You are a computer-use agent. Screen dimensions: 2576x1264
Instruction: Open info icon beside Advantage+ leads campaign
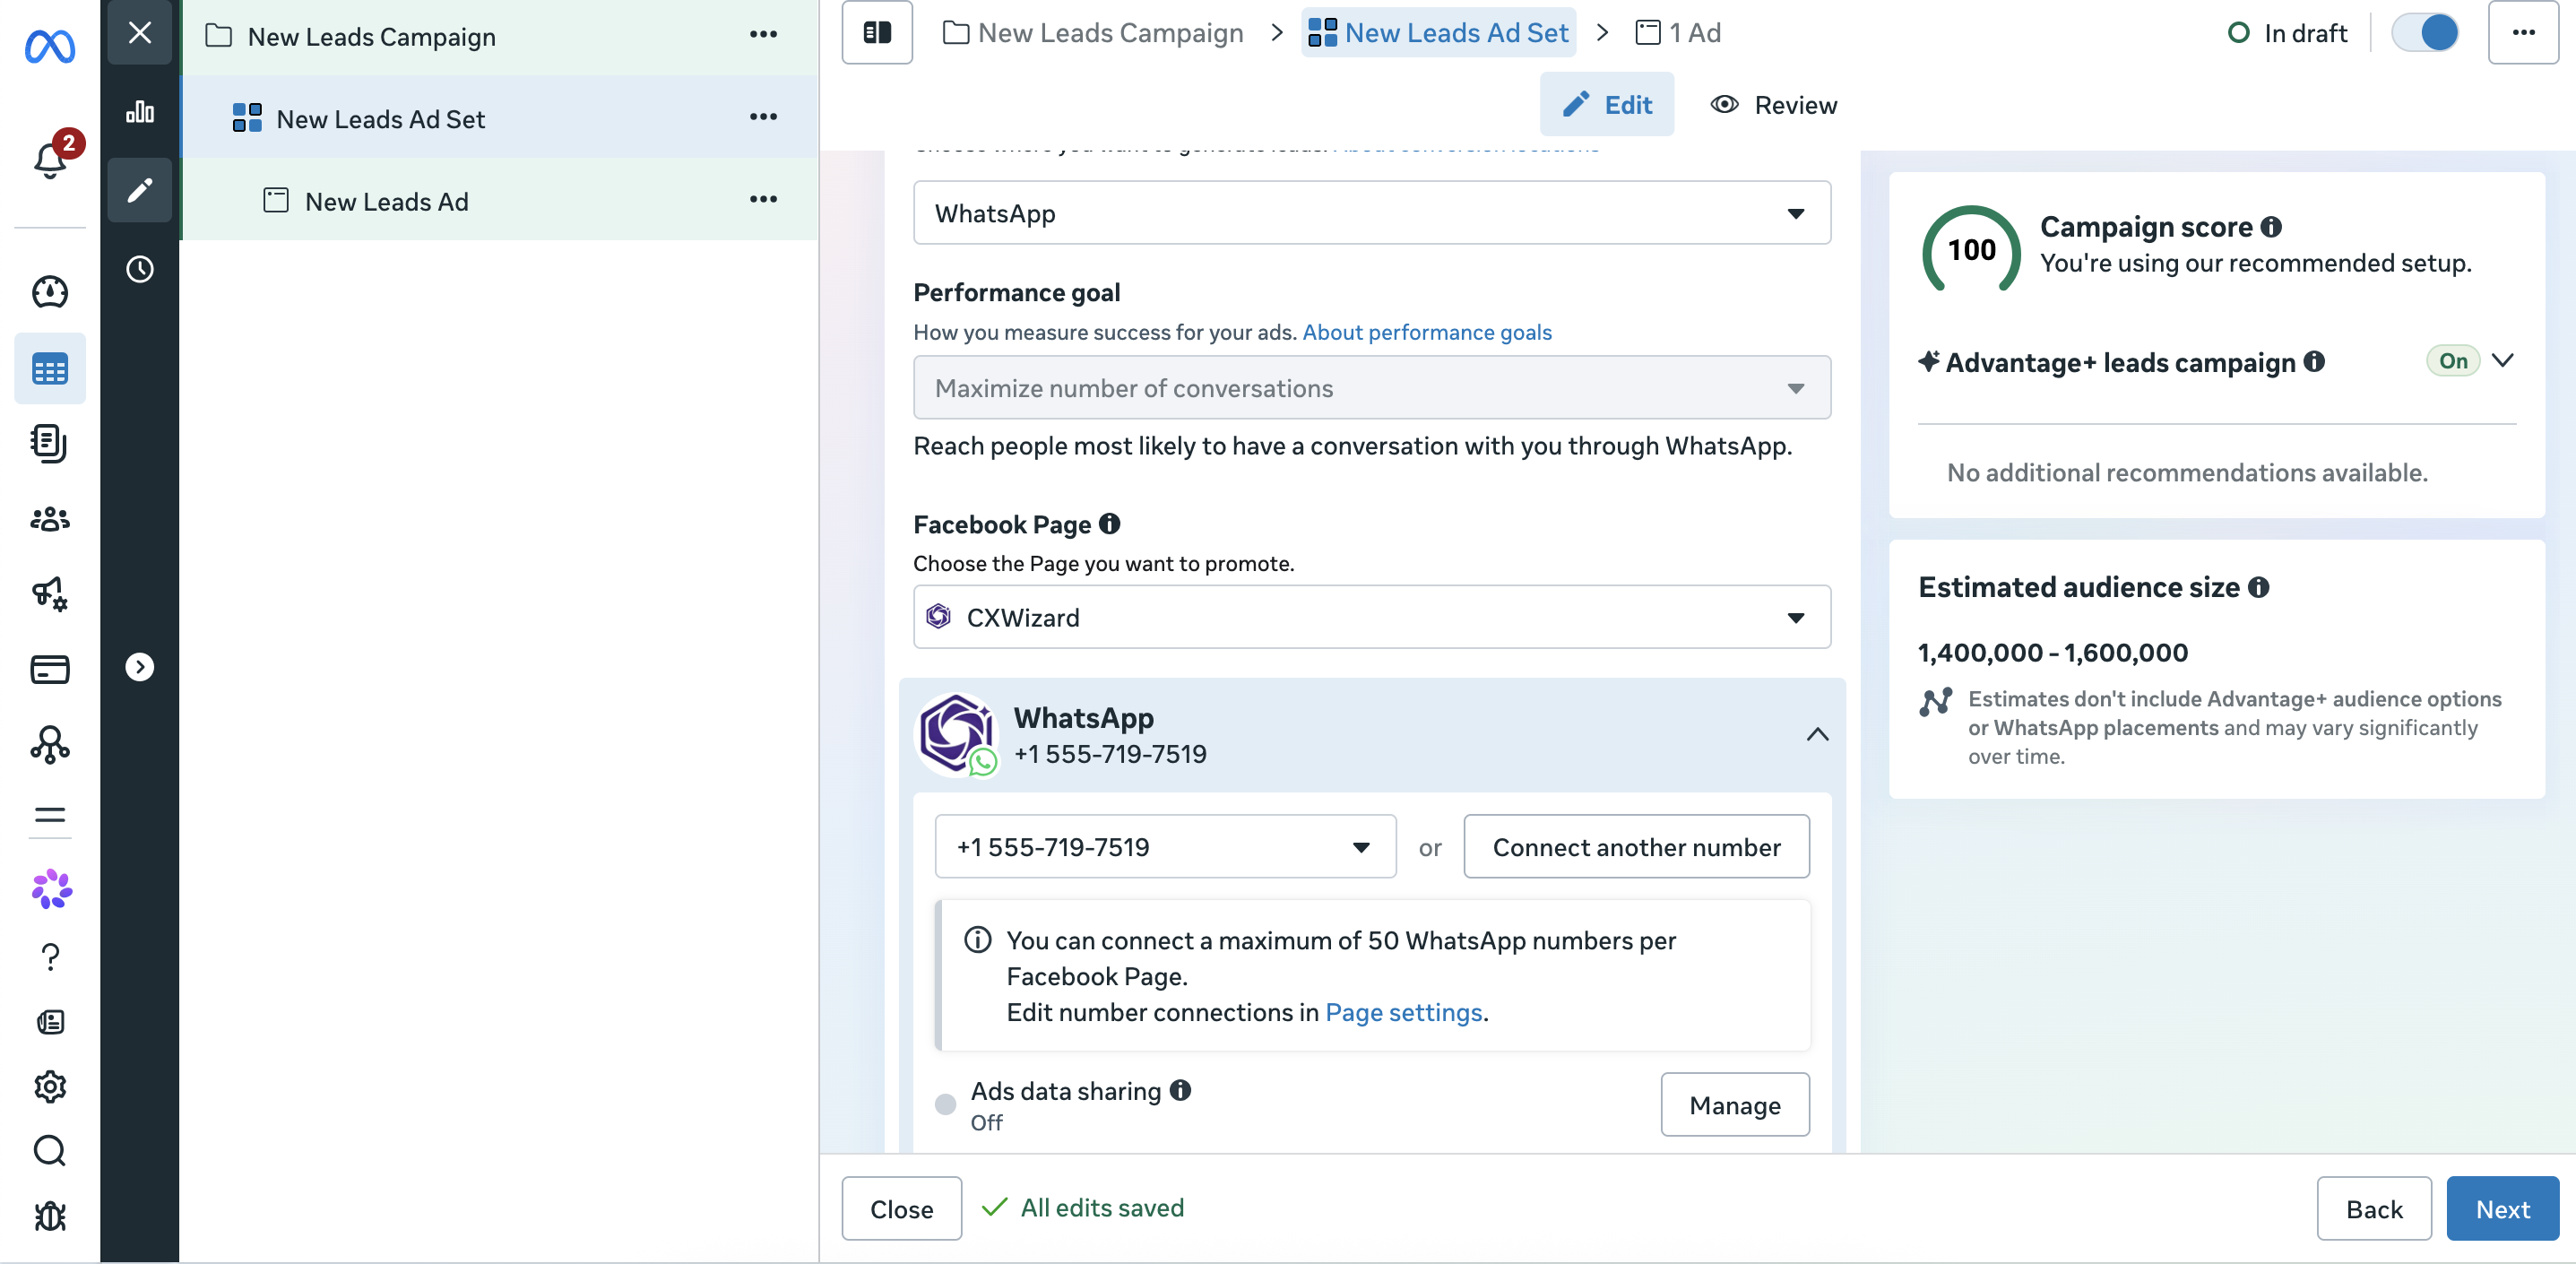[2314, 362]
